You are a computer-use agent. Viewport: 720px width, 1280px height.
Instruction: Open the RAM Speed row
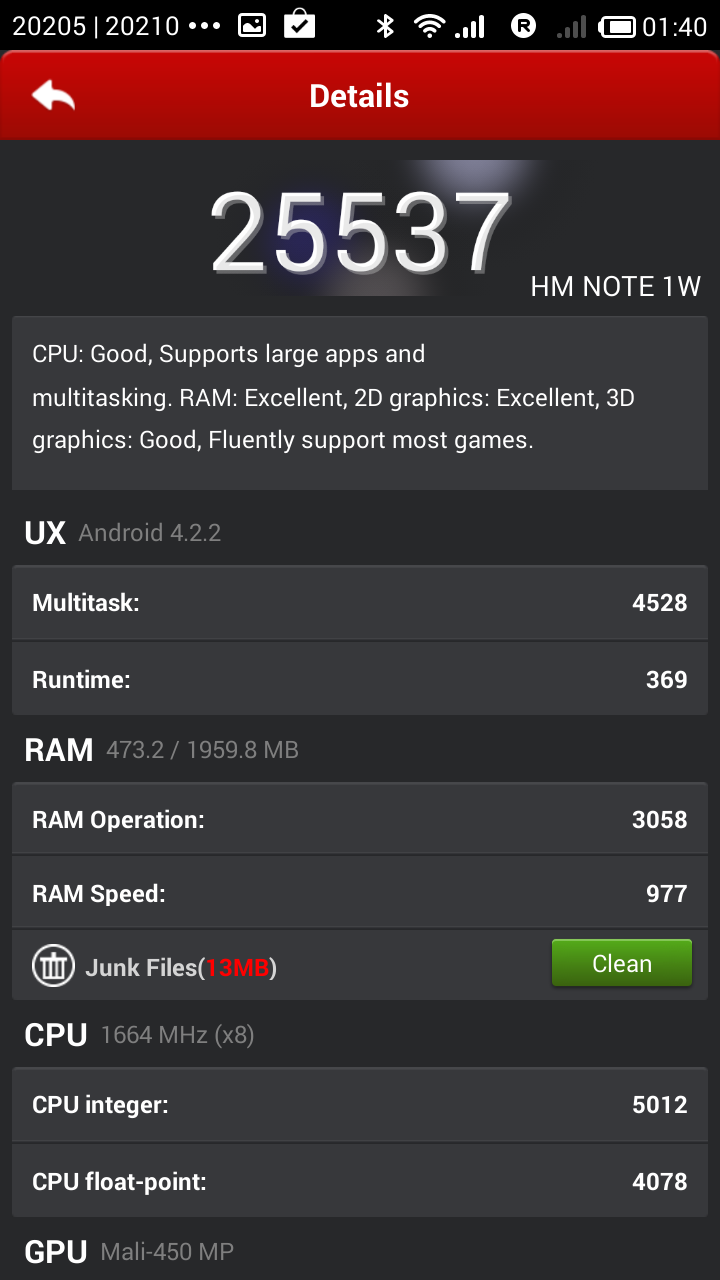(x=360, y=893)
